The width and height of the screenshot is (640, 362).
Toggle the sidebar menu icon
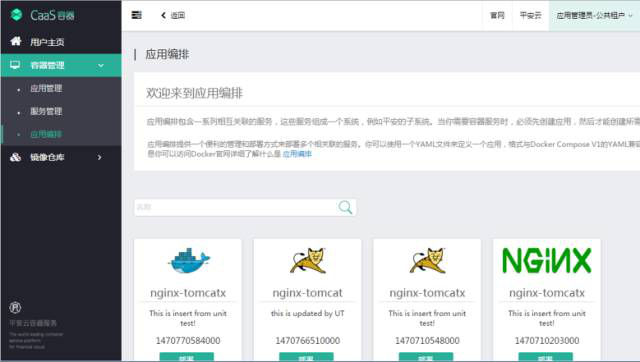[136, 15]
